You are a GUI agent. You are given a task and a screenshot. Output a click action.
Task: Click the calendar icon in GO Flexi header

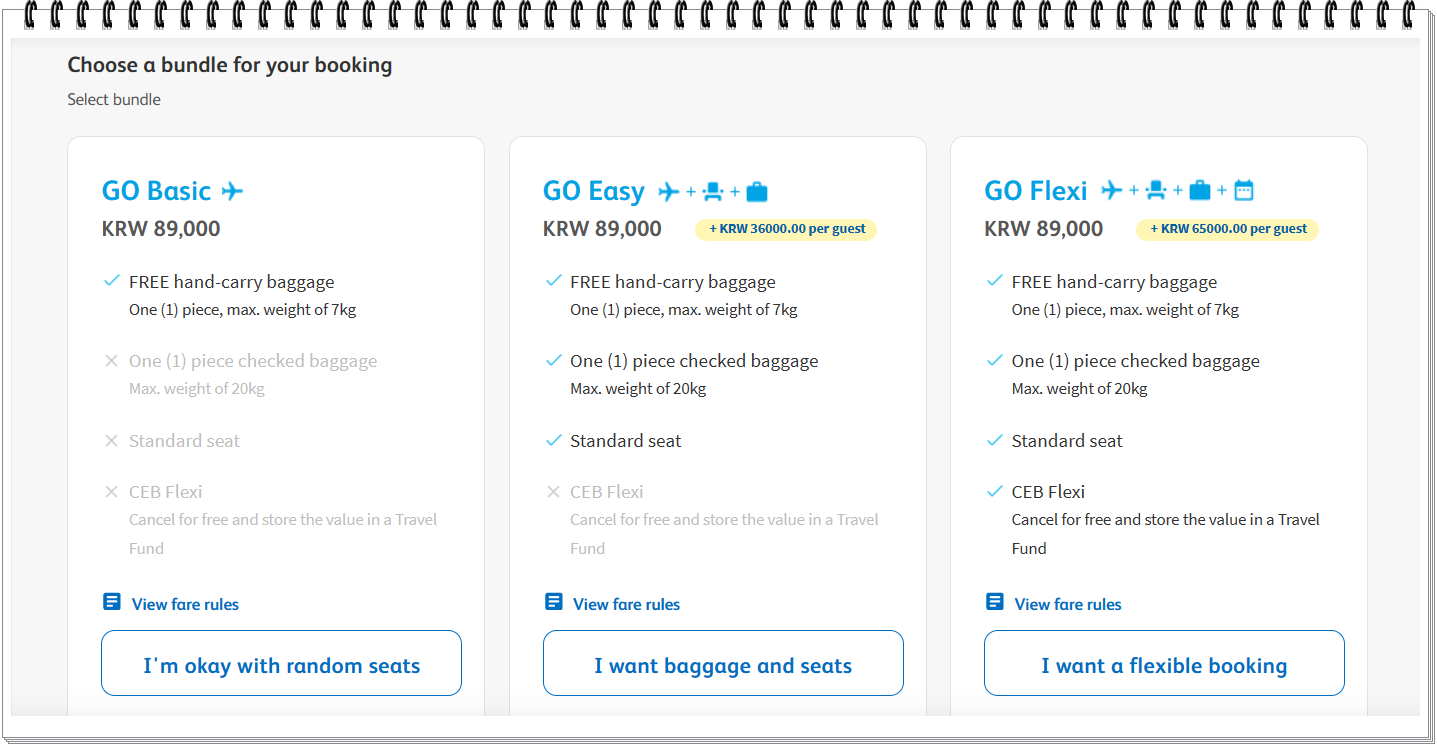pos(1243,190)
